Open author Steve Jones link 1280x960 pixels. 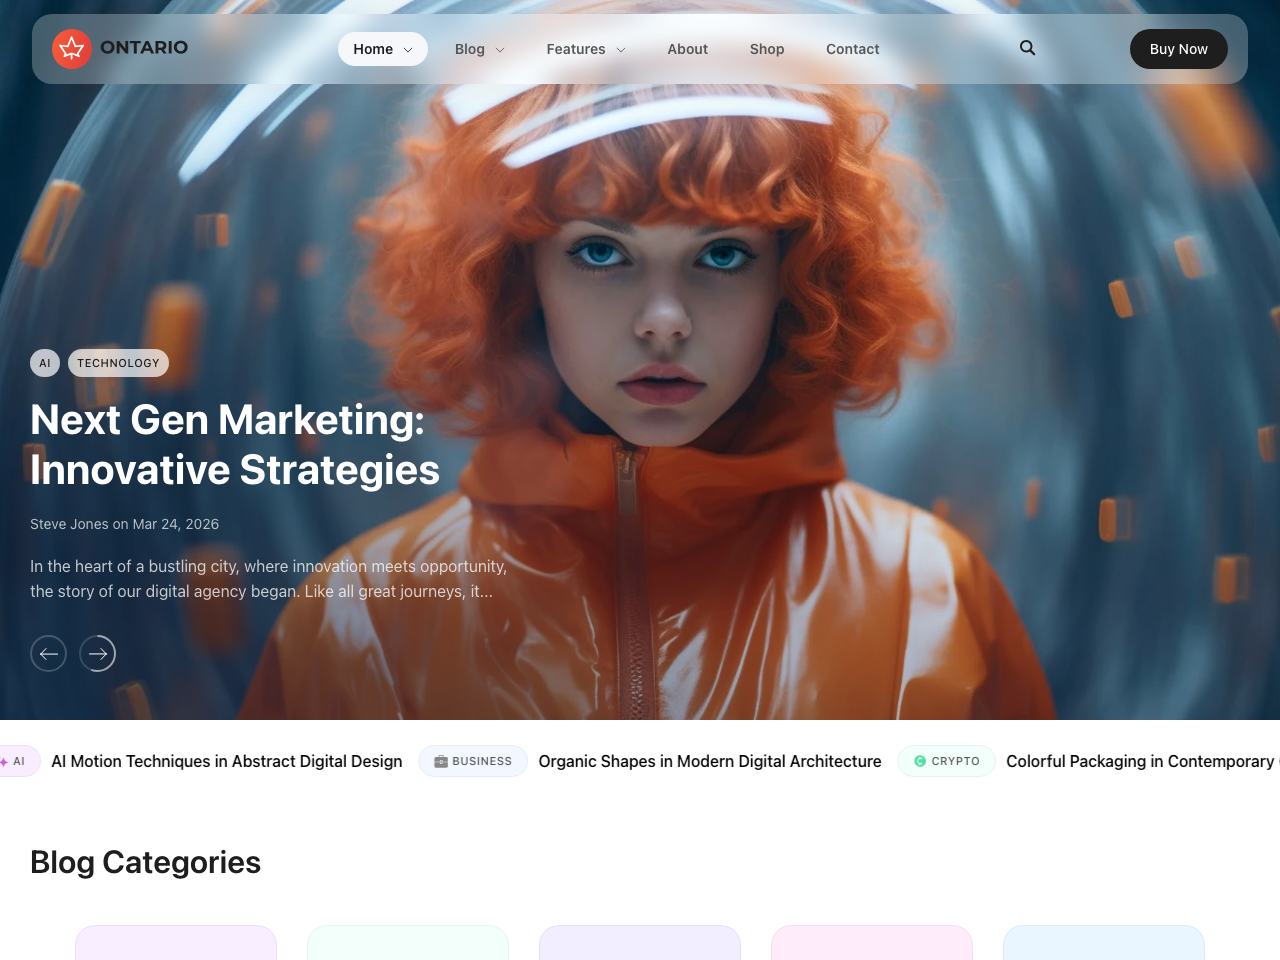pos(69,524)
